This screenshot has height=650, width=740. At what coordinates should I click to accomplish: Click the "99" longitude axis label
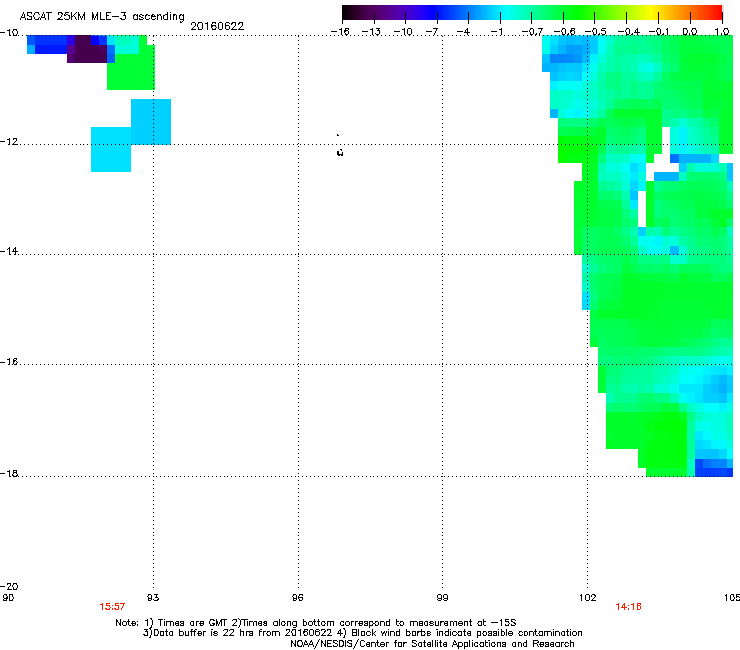click(x=442, y=598)
